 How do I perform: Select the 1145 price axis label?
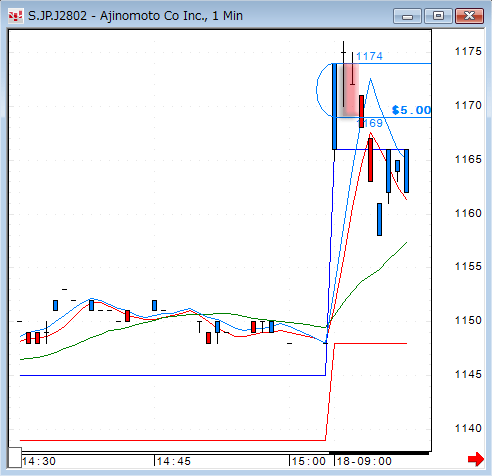[468, 374]
